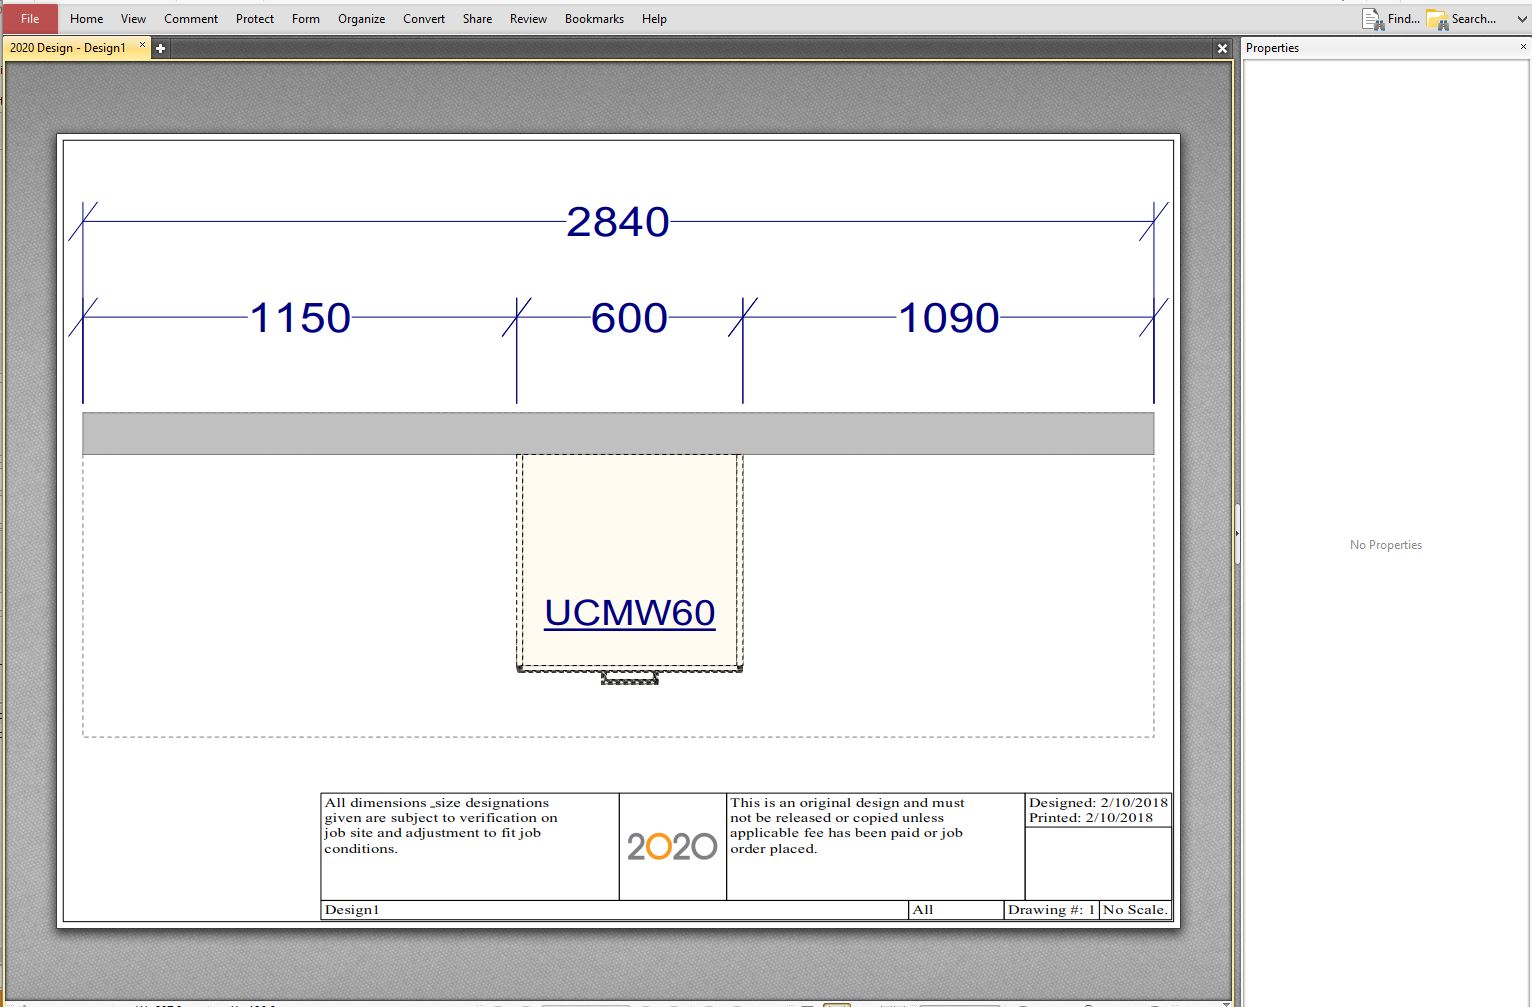Close the Properties panel

point(1523,47)
